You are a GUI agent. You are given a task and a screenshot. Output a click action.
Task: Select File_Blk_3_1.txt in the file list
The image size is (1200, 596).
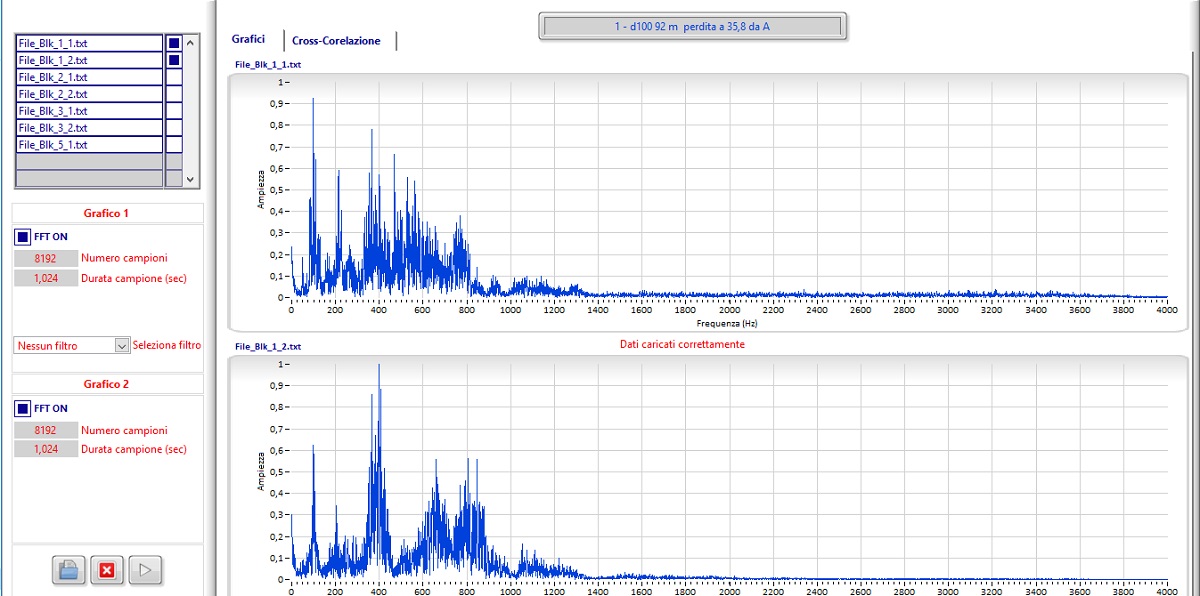pyautogui.click(x=89, y=111)
